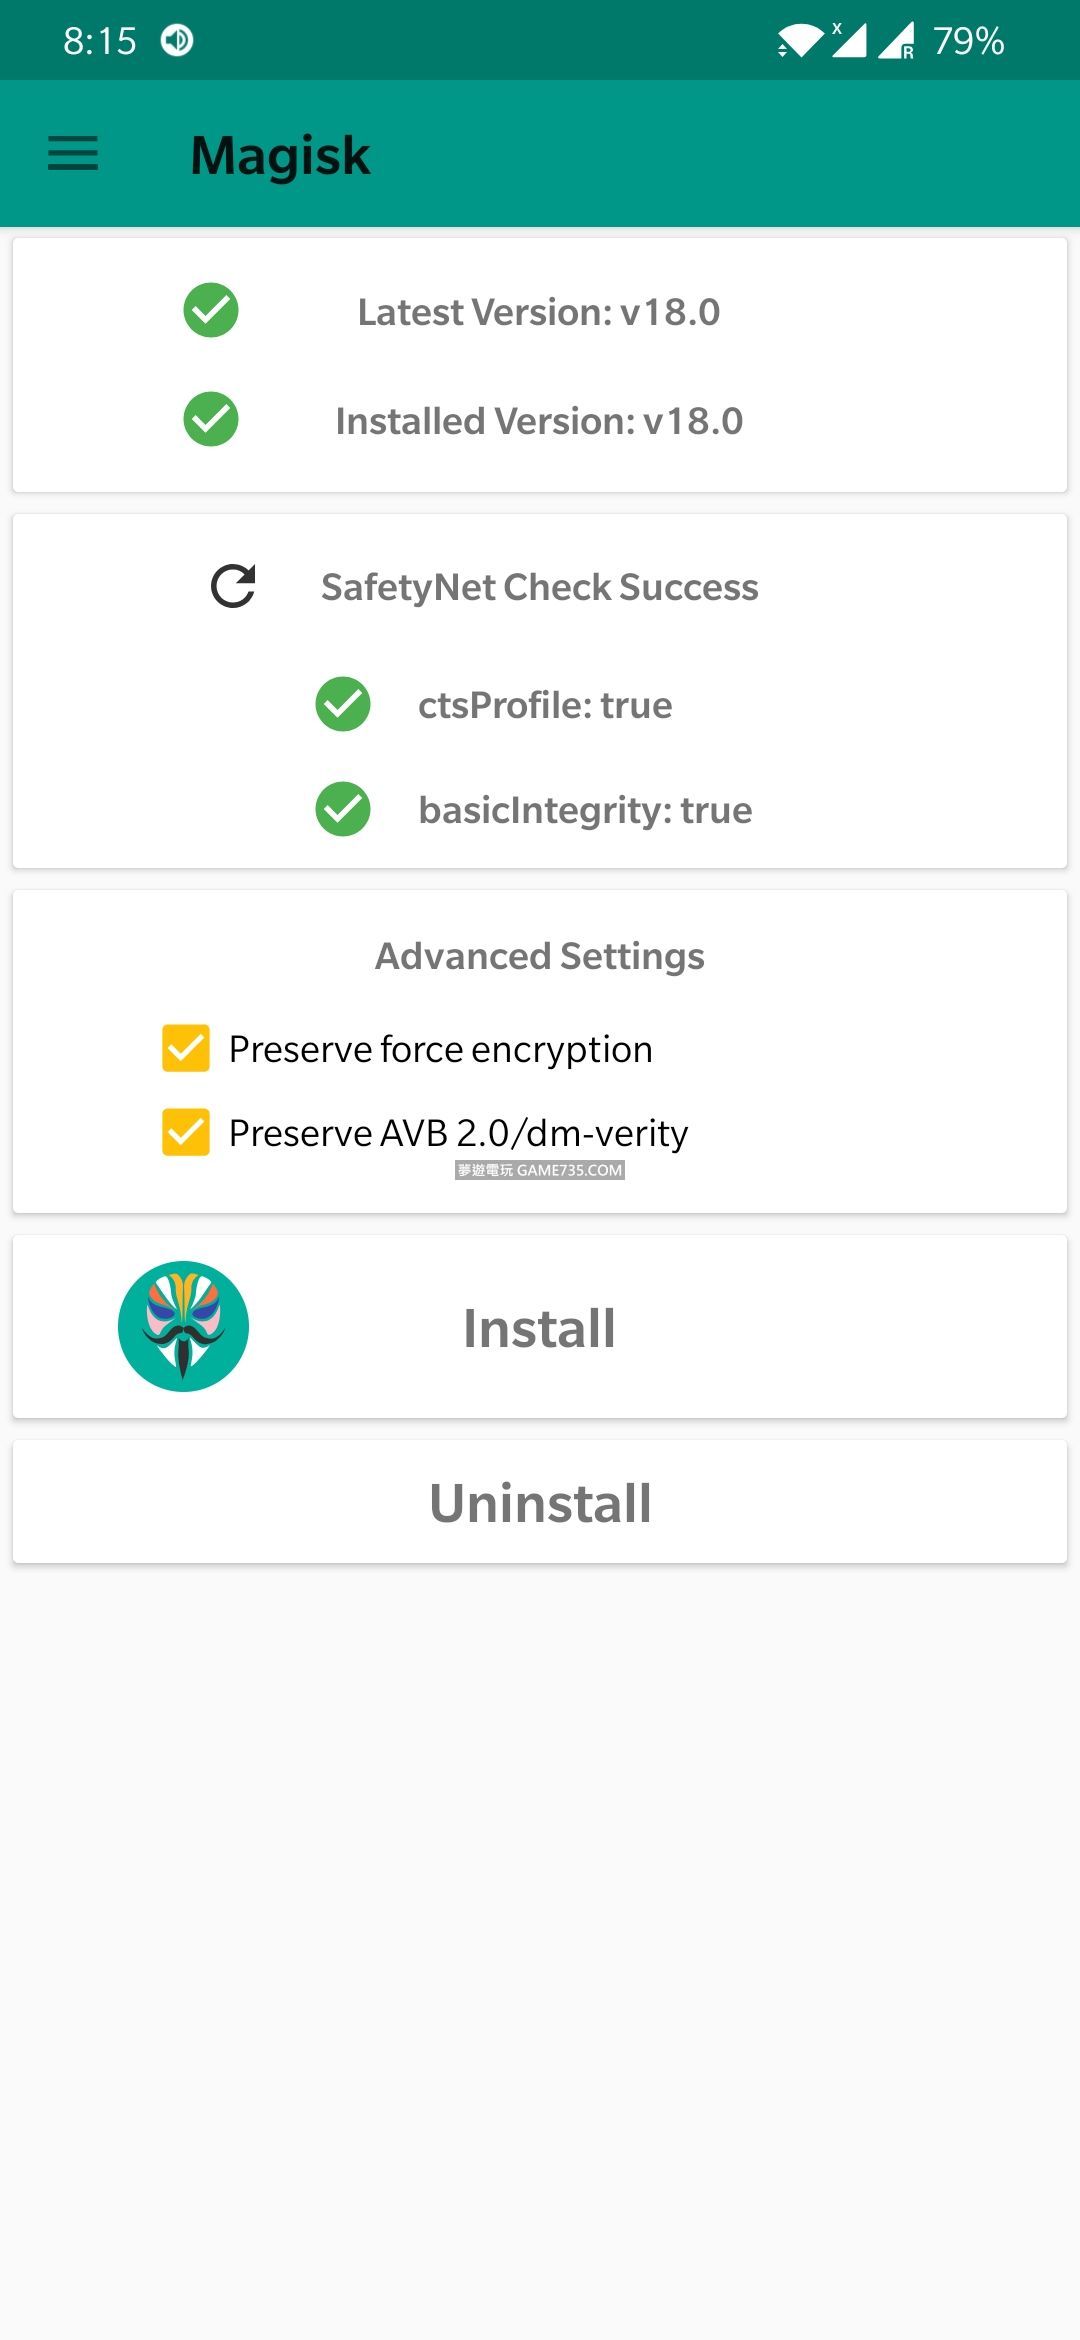Open the hamburger navigation menu
1080x2340 pixels.
tap(73, 154)
